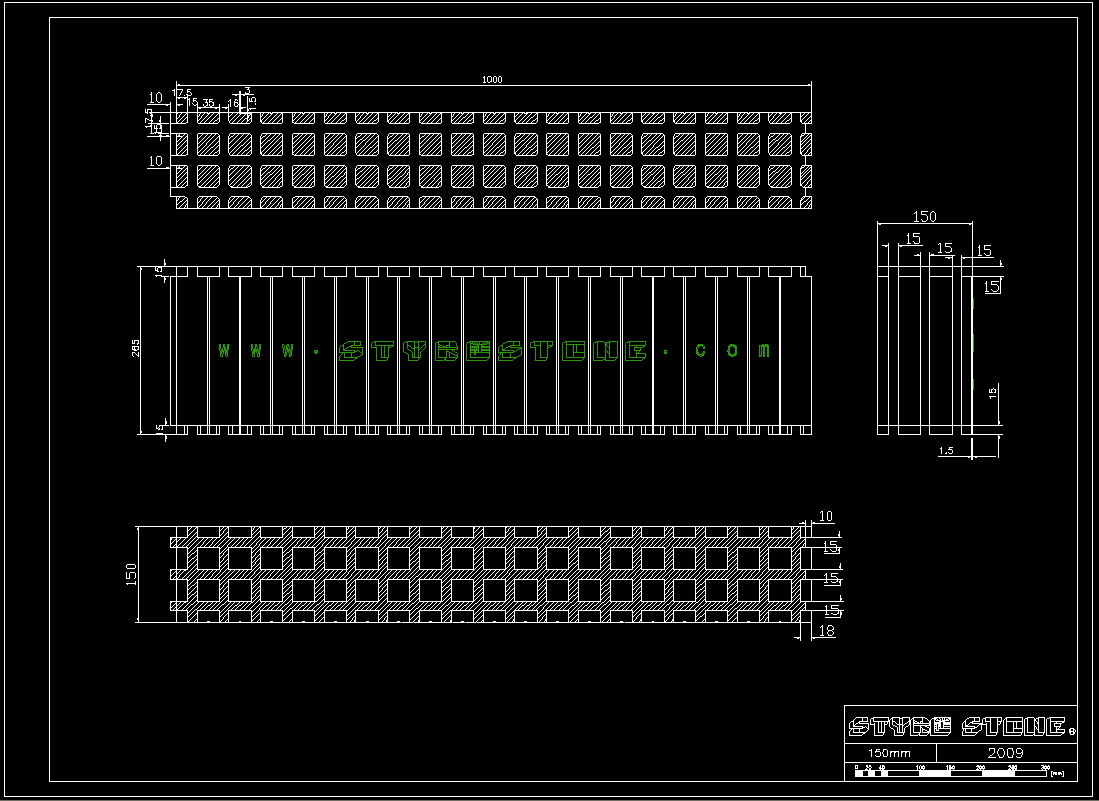Select the 2009 text in title block
The image size is (1099, 801).
(x=1005, y=752)
